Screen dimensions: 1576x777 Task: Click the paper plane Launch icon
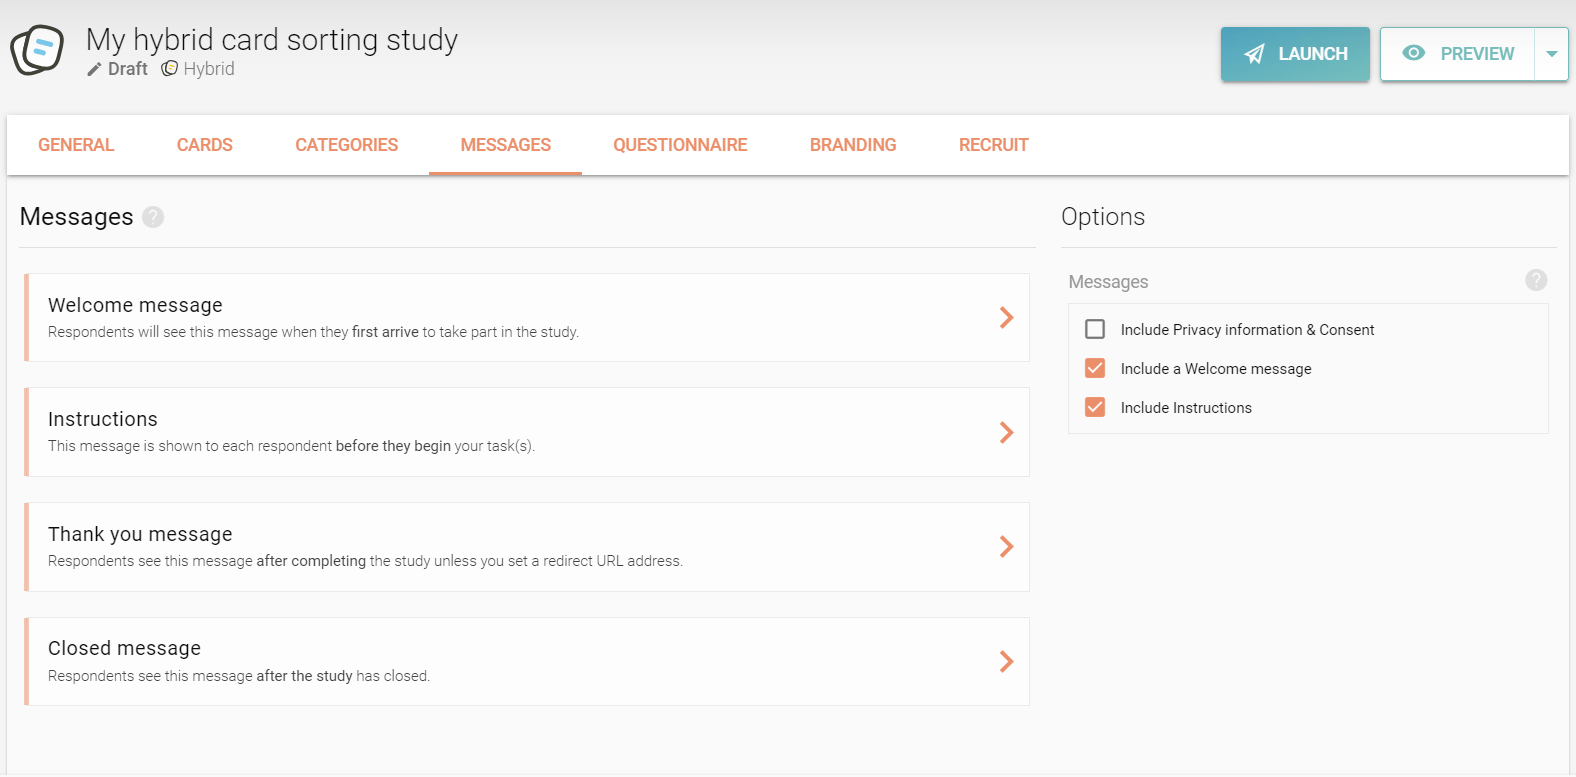tap(1254, 54)
